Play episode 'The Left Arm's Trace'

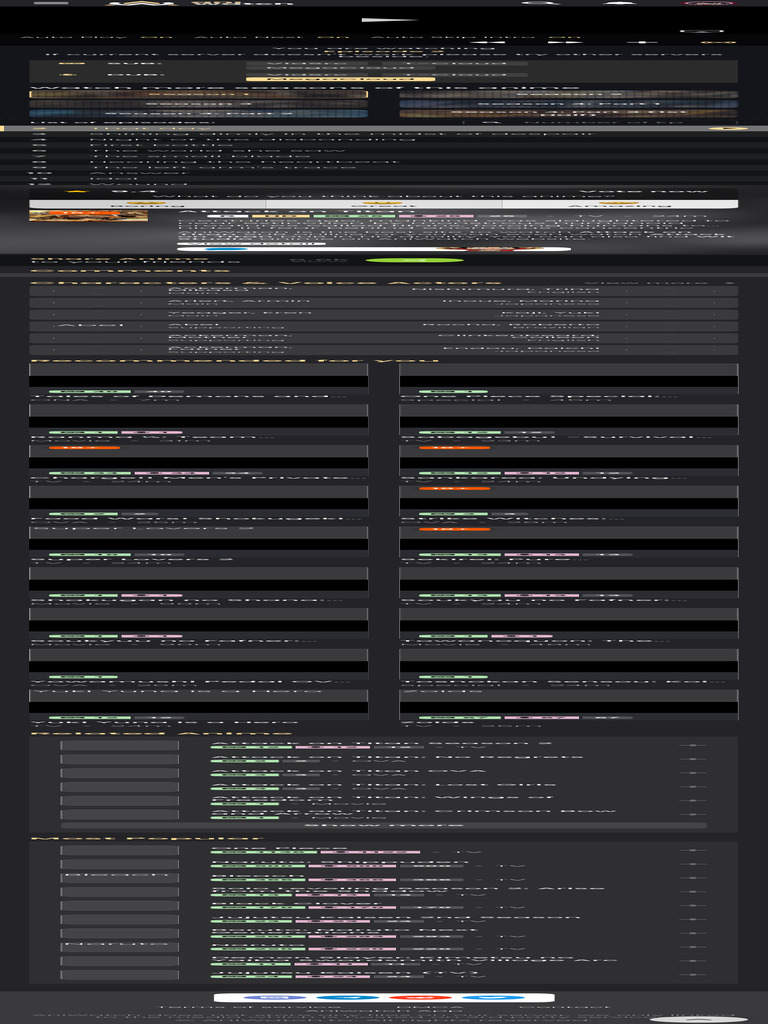(384, 167)
